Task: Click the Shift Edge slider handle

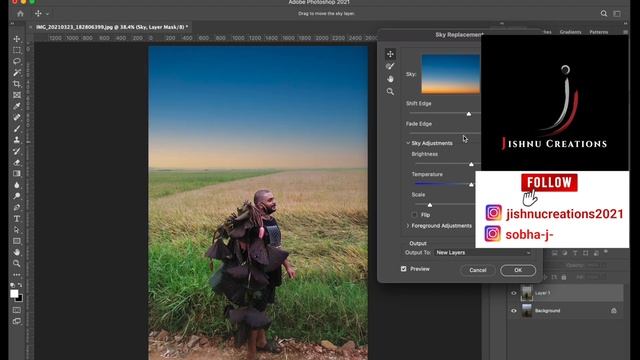Action: coord(469,114)
